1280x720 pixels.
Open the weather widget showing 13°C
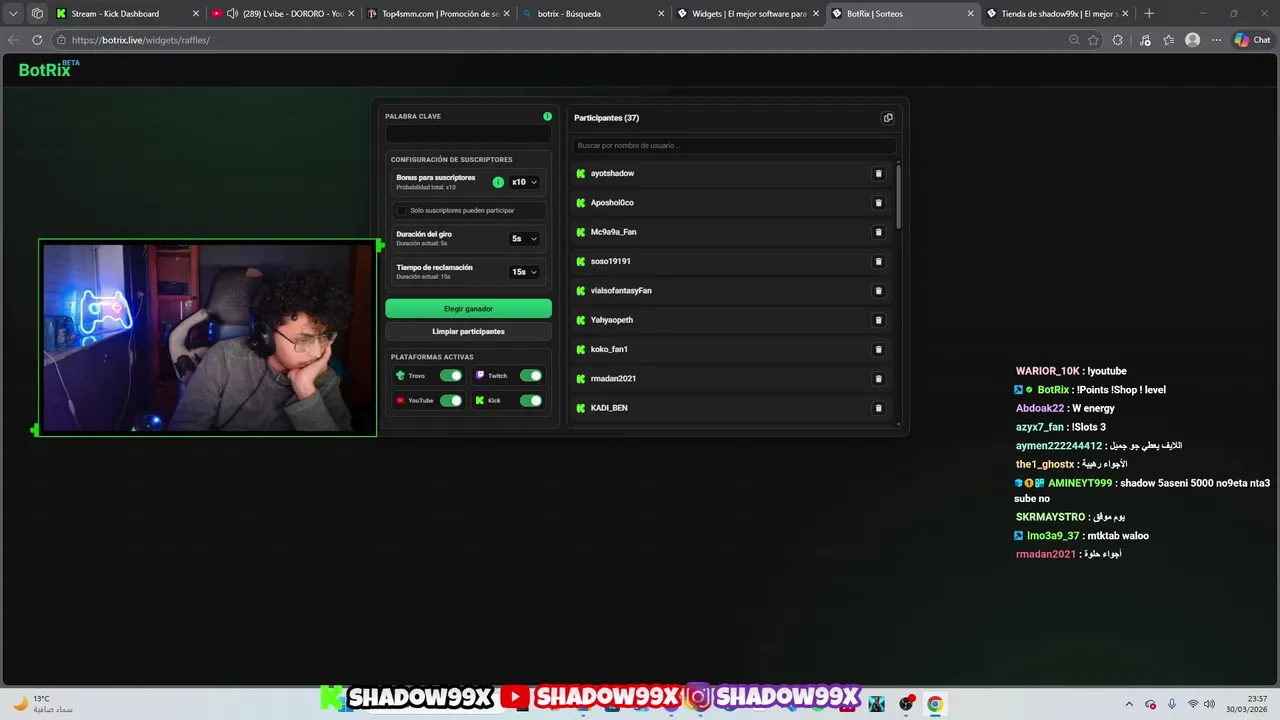click(x=40, y=704)
